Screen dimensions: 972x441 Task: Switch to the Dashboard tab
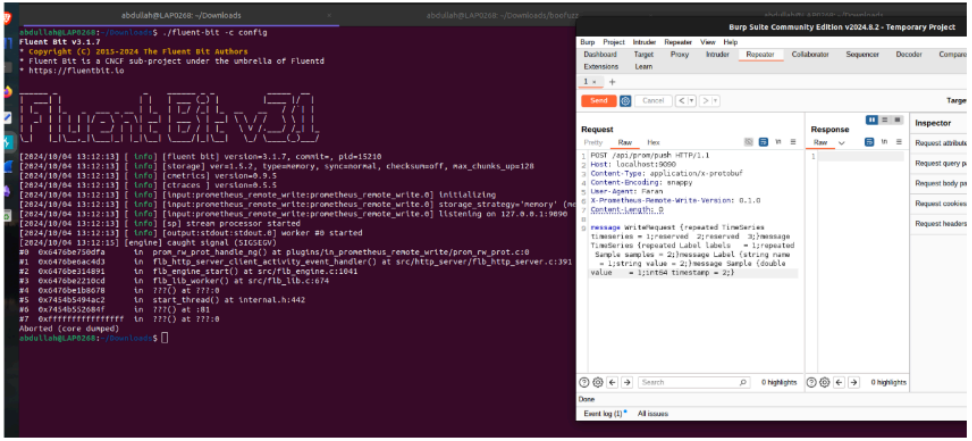click(x=600, y=55)
